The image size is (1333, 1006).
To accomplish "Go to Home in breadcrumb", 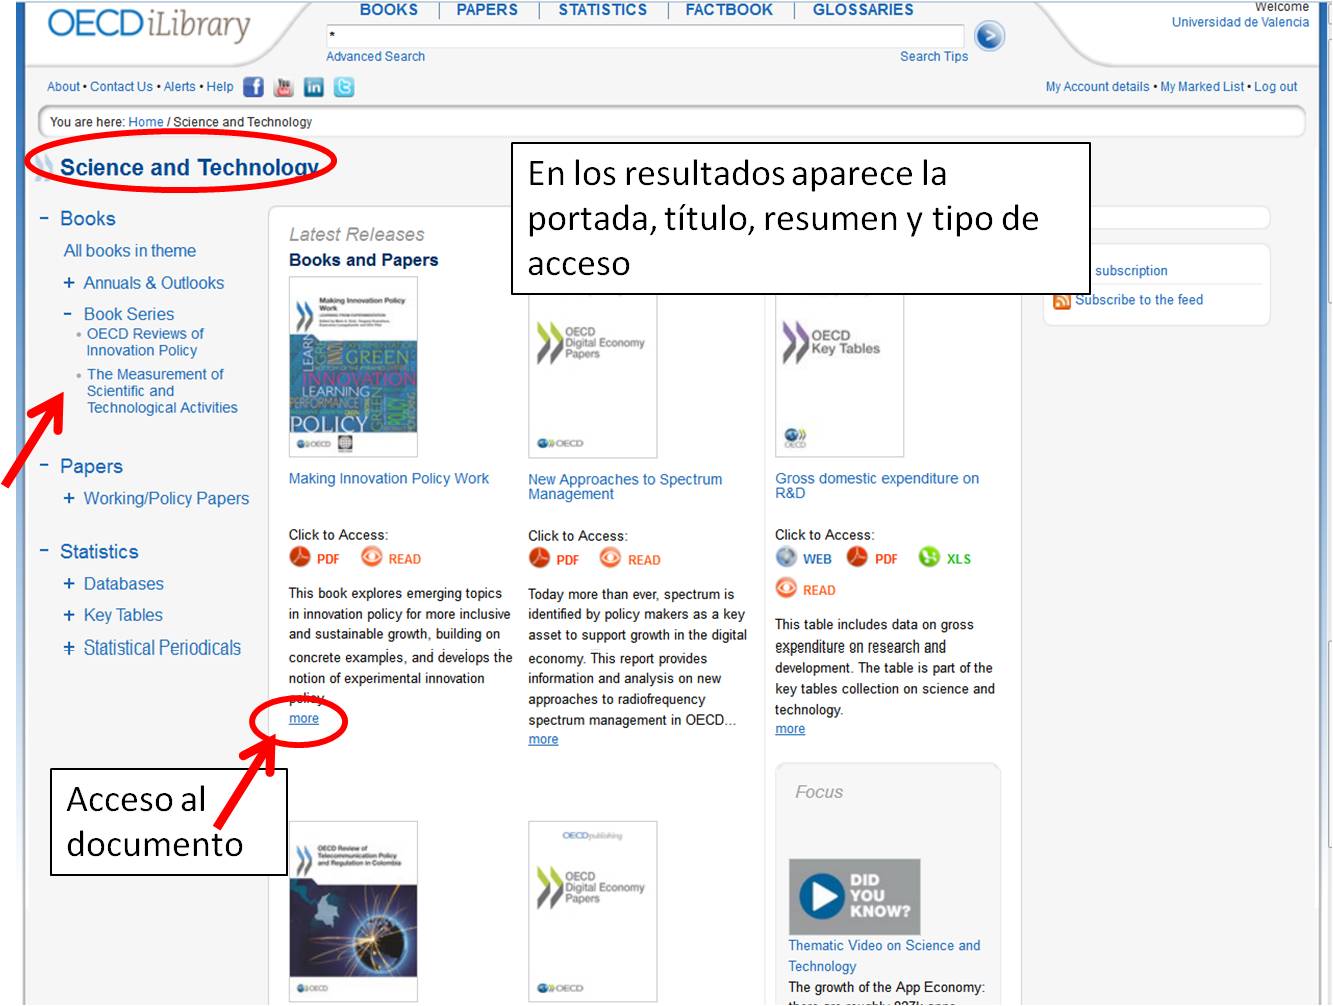I will pos(146,122).
